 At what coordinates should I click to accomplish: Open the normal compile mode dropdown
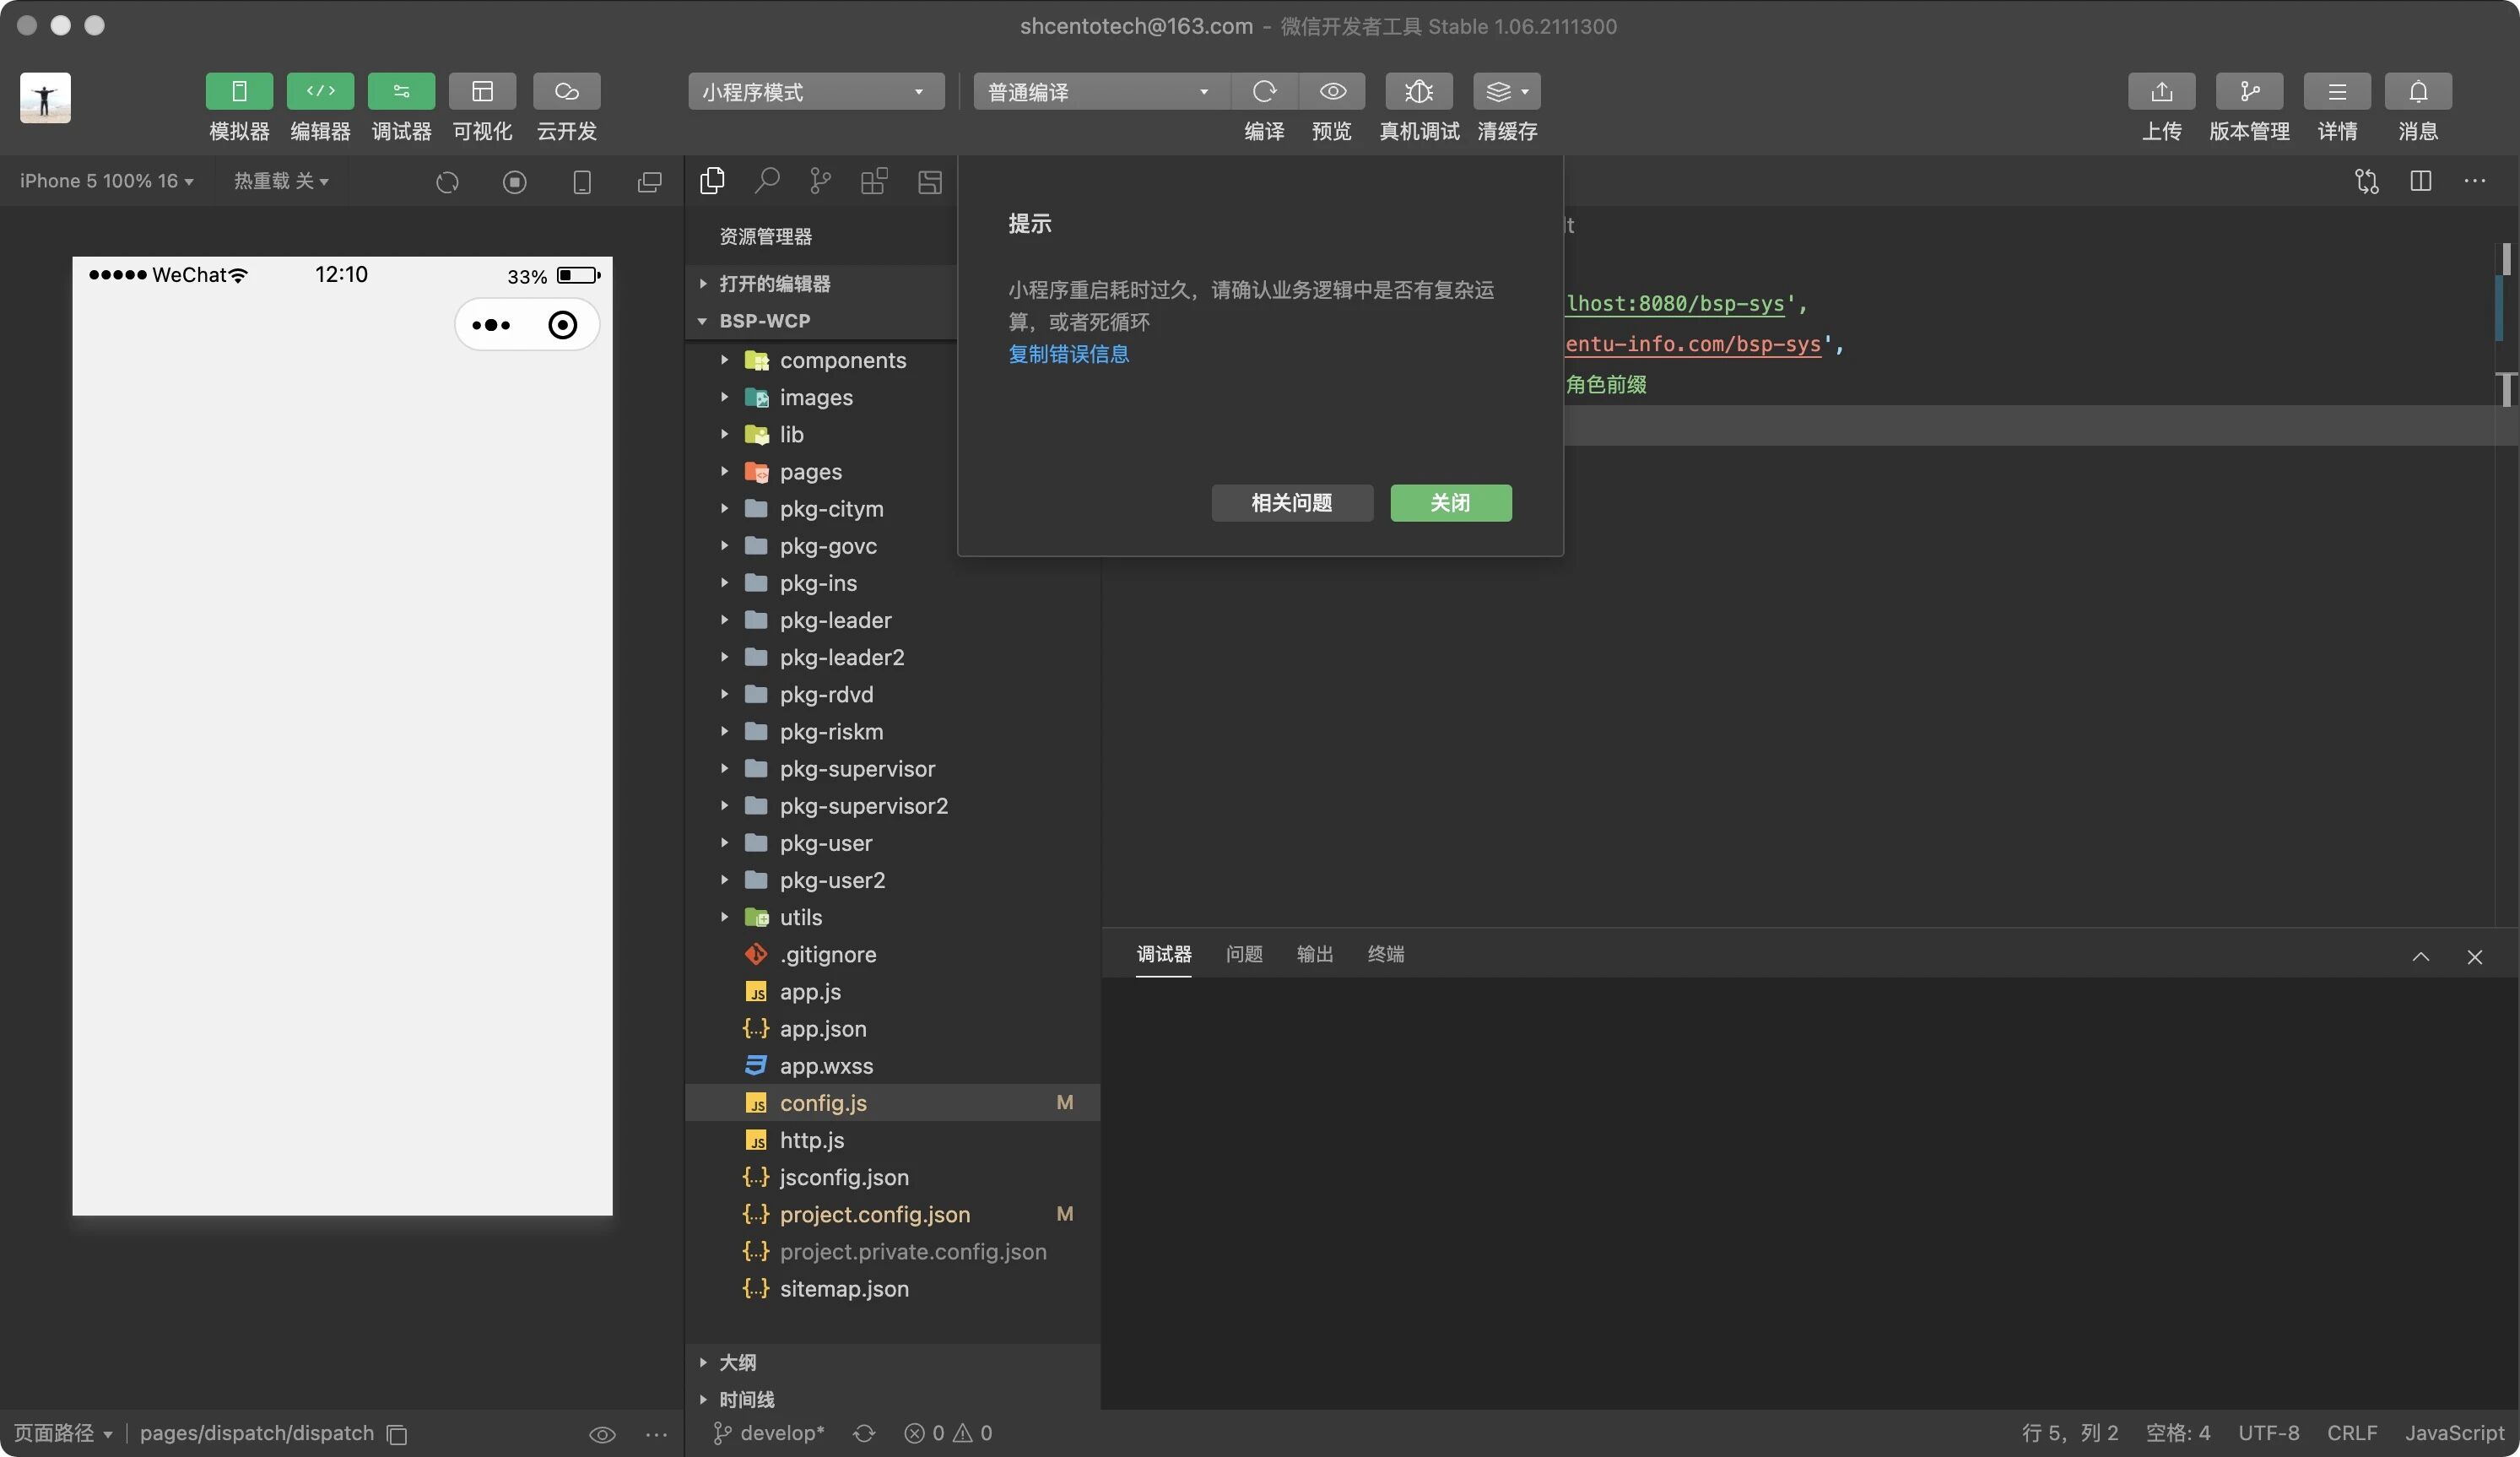click(x=1100, y=92)
